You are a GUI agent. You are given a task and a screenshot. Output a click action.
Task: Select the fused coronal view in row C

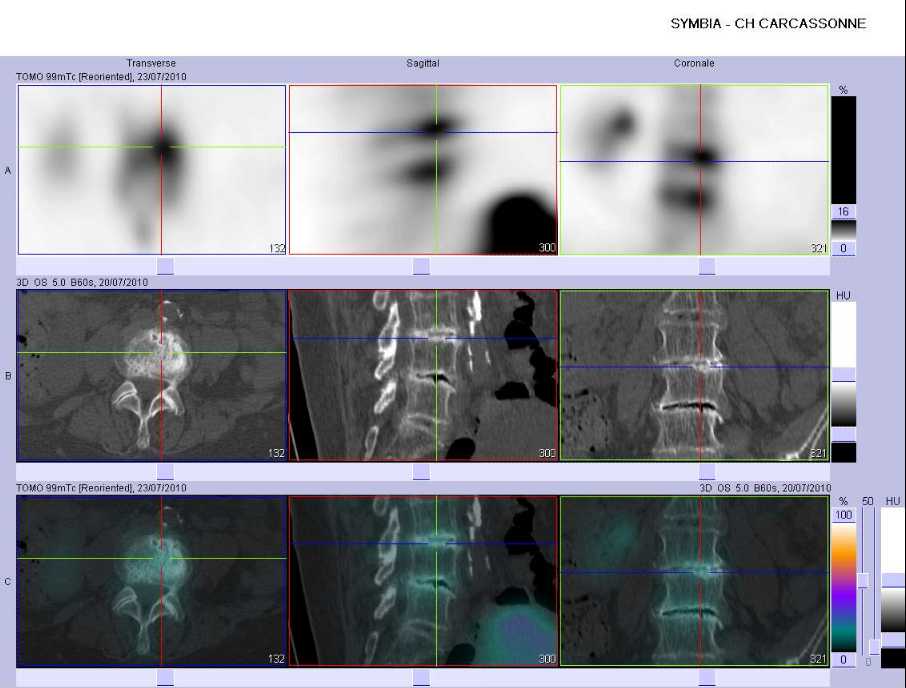click(x=694, y=581)
